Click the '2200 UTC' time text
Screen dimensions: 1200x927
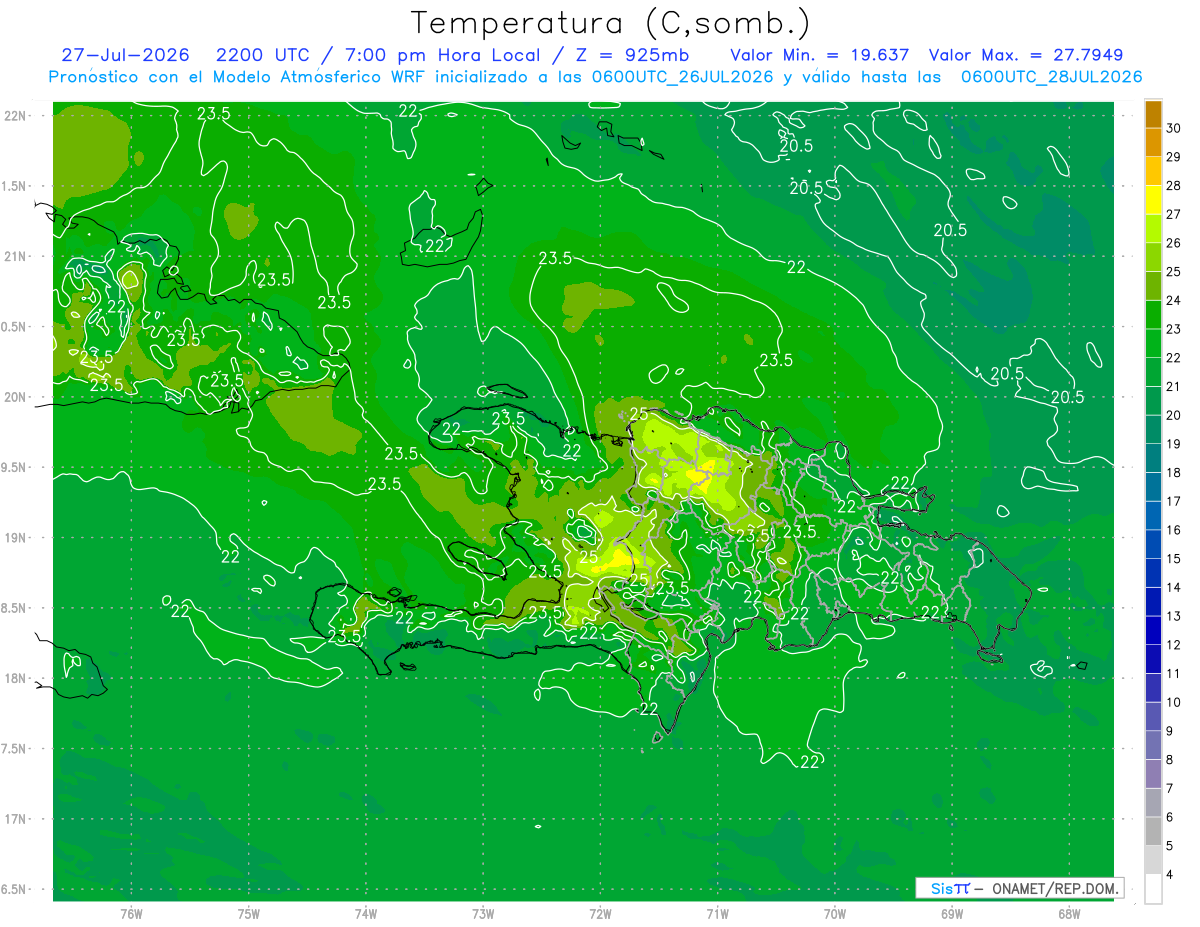coord(264,55)
